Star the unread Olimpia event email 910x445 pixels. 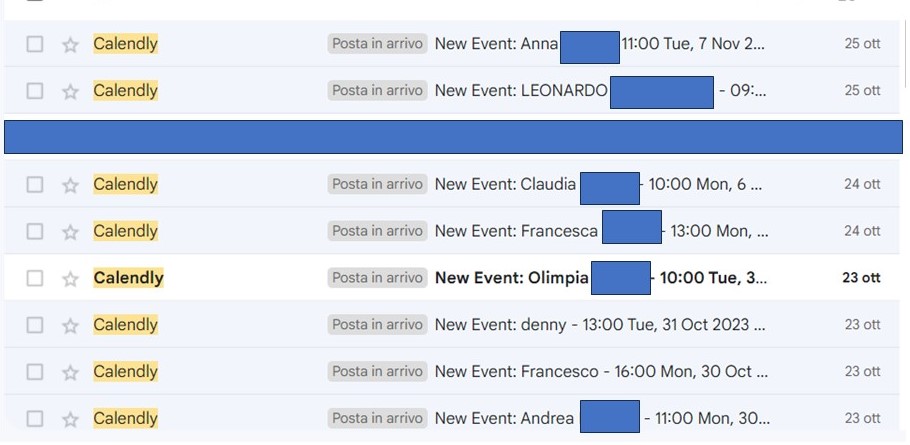click(70, 278)
